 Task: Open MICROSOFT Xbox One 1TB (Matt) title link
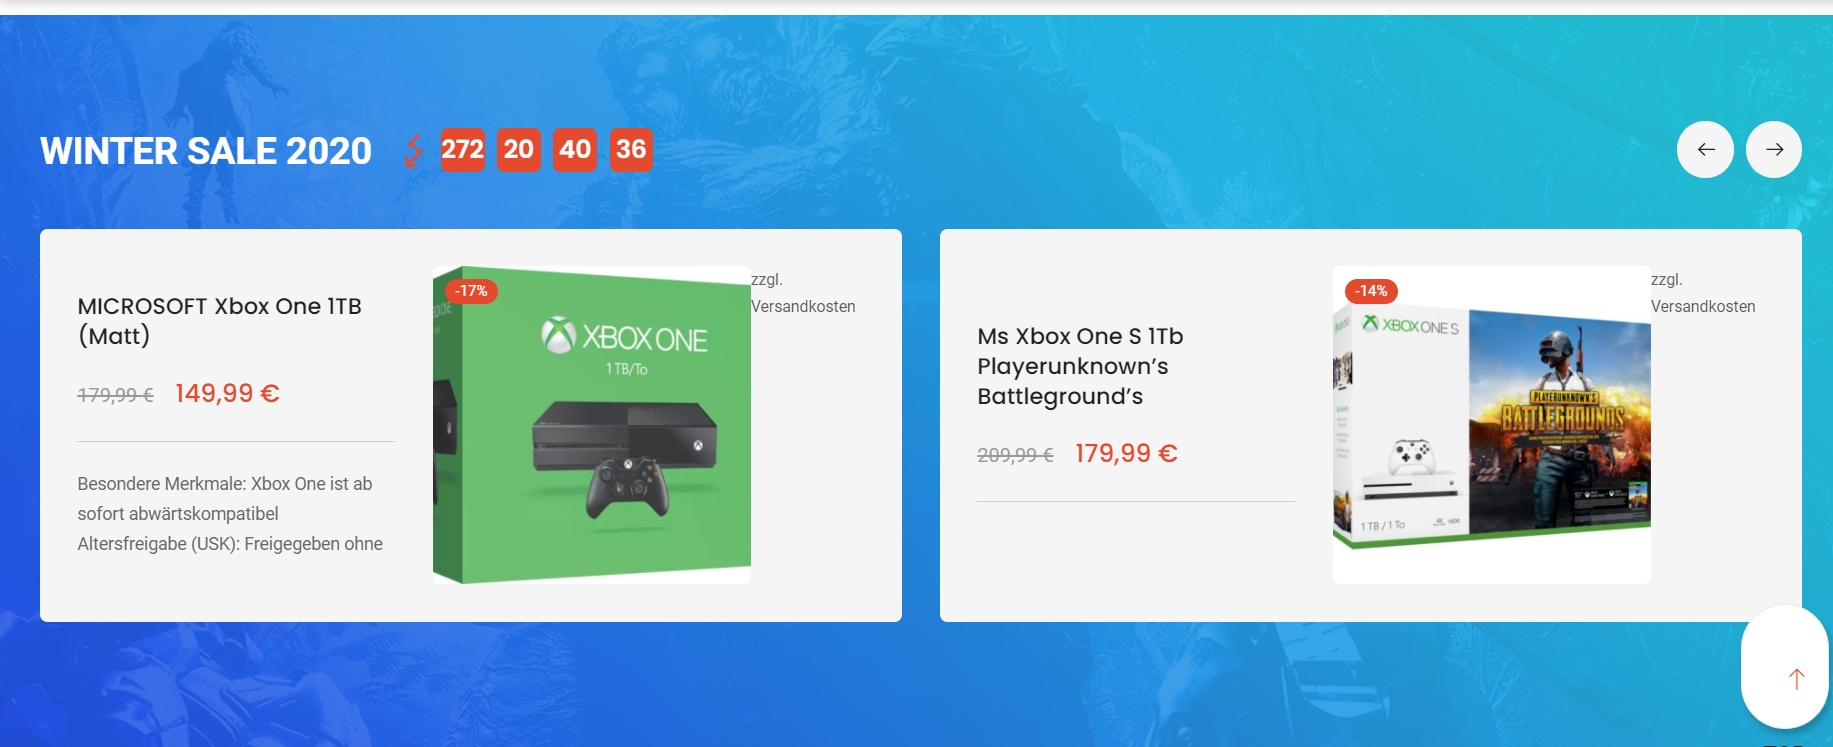pyautogui.click(x=220, y=321)
